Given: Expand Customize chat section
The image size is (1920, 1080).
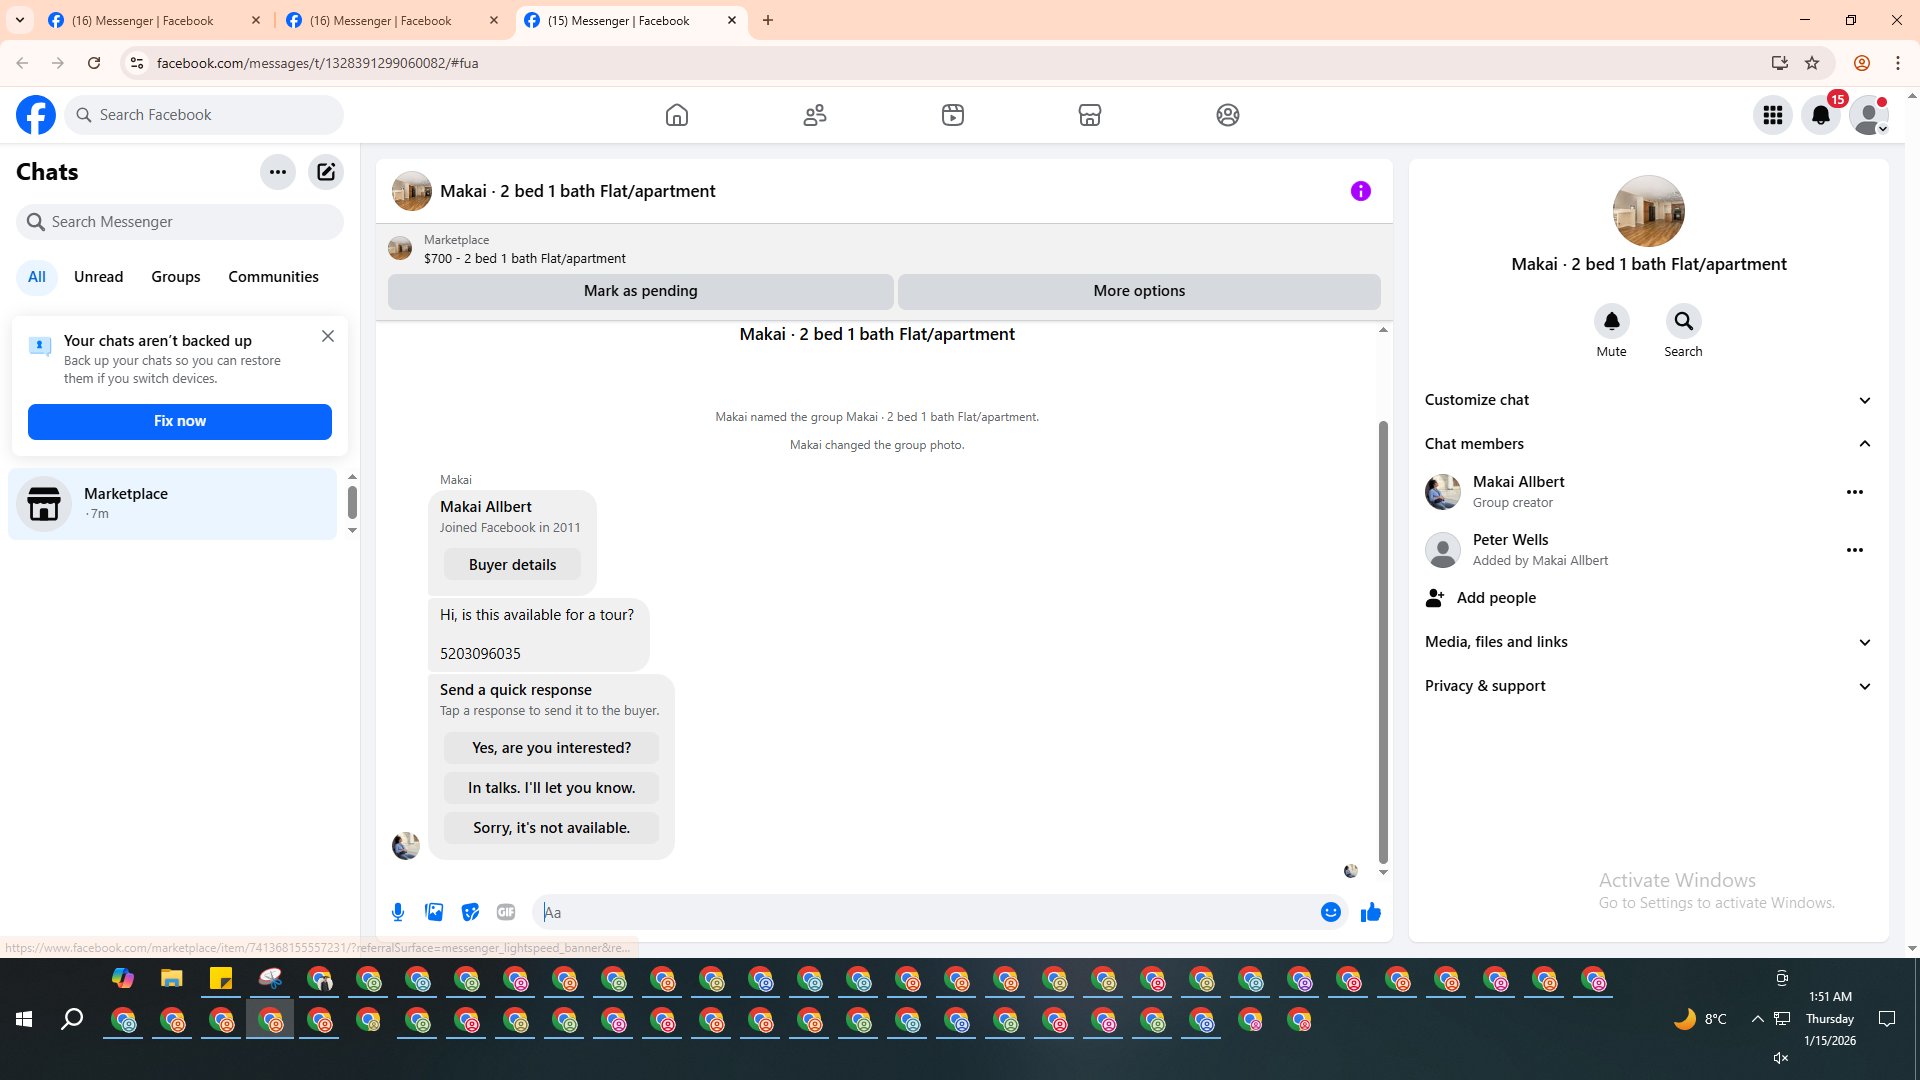Looking at the screenshot, I should pos(1648,400).
